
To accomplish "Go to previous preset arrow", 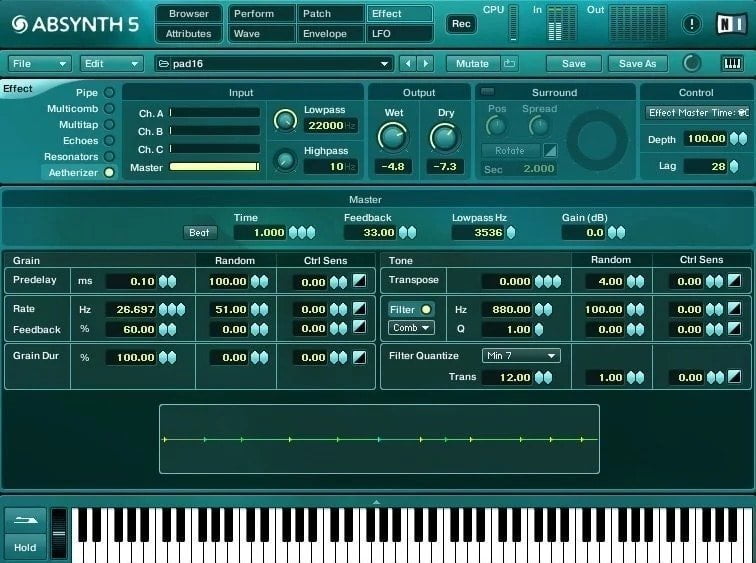I will click(x=408, y=64).
